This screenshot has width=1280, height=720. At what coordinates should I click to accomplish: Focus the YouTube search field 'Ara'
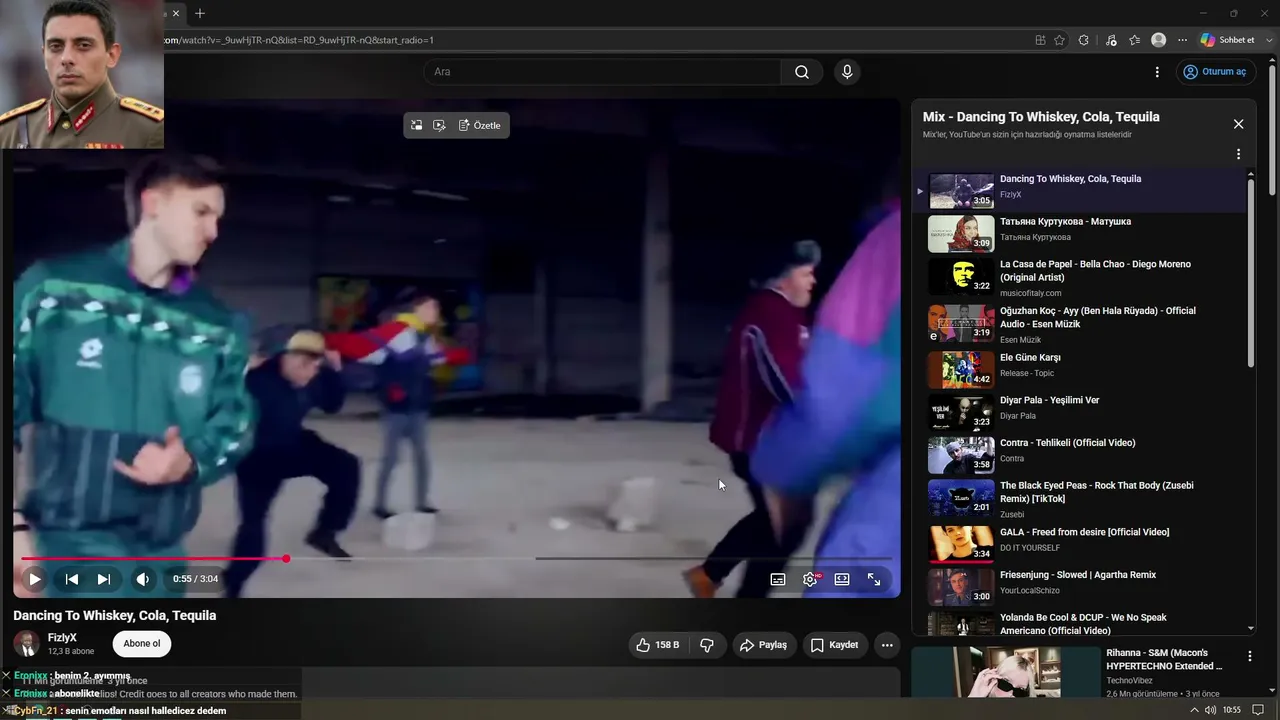click(x=602, y=72)
